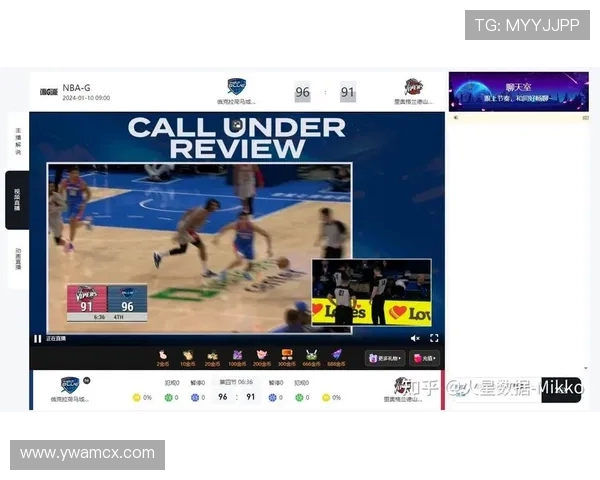Open the 更多礼物 dropdown
Viewport: 600px width, 480px height.
coord(385,358)
